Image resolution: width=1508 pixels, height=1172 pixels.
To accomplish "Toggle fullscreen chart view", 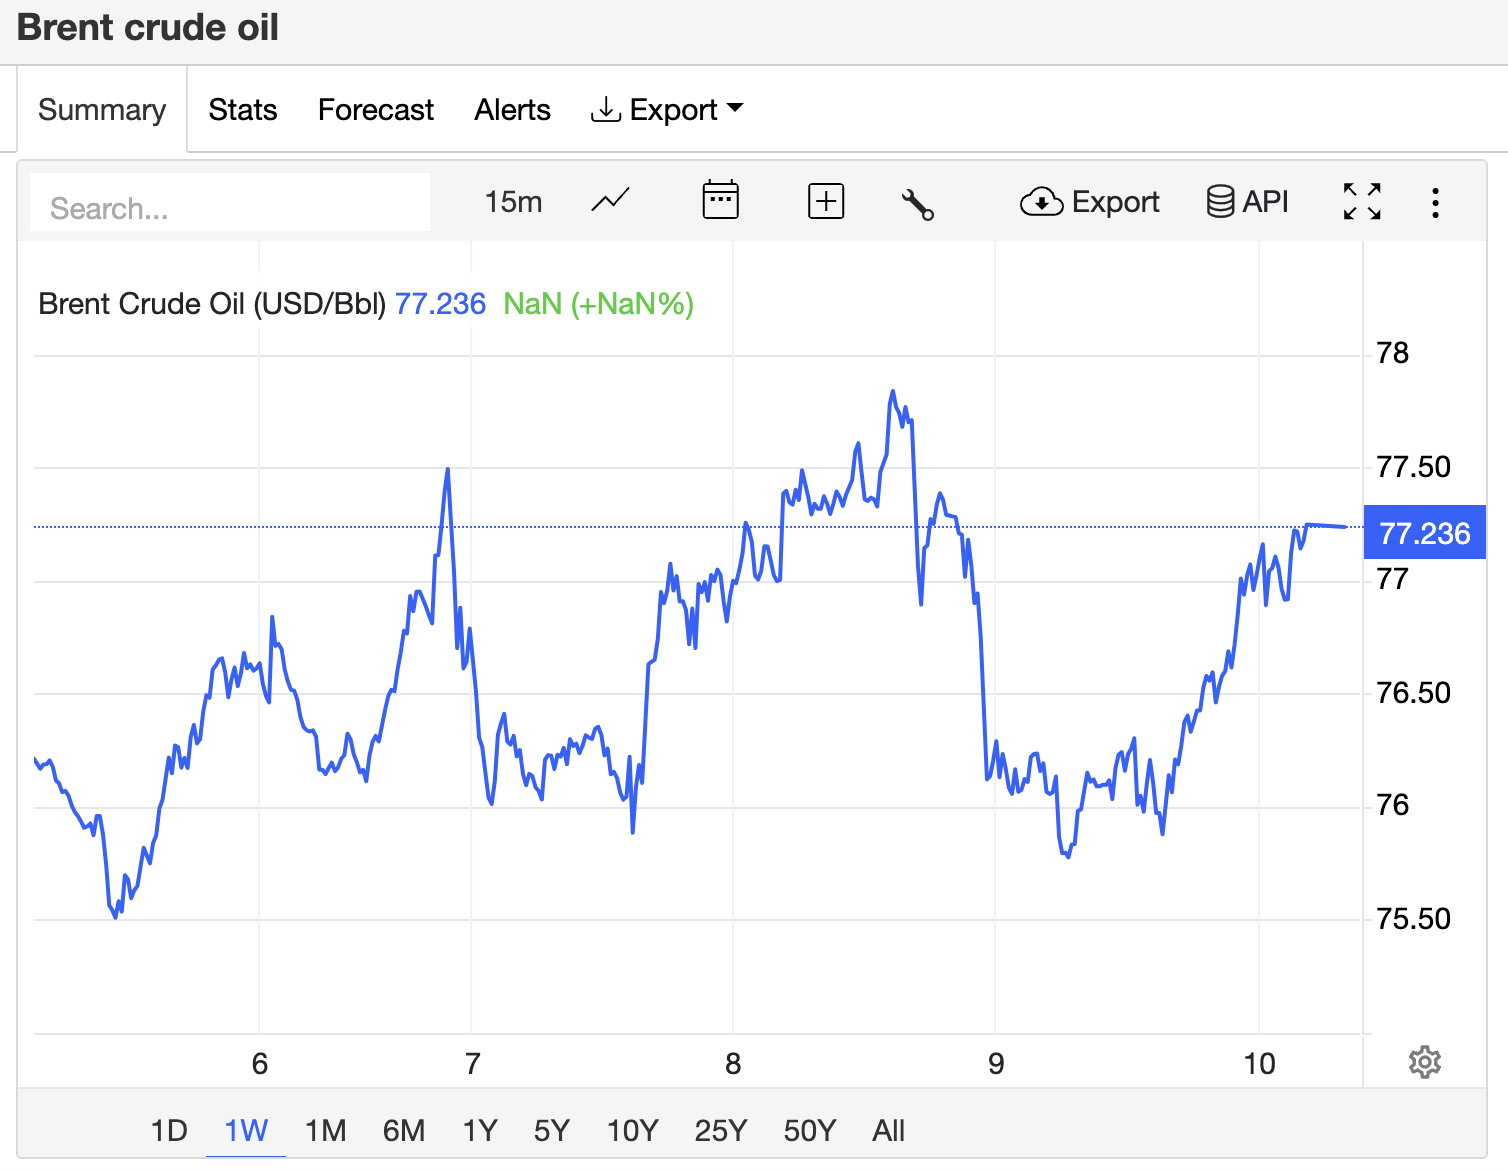I will click(1362, 202).
